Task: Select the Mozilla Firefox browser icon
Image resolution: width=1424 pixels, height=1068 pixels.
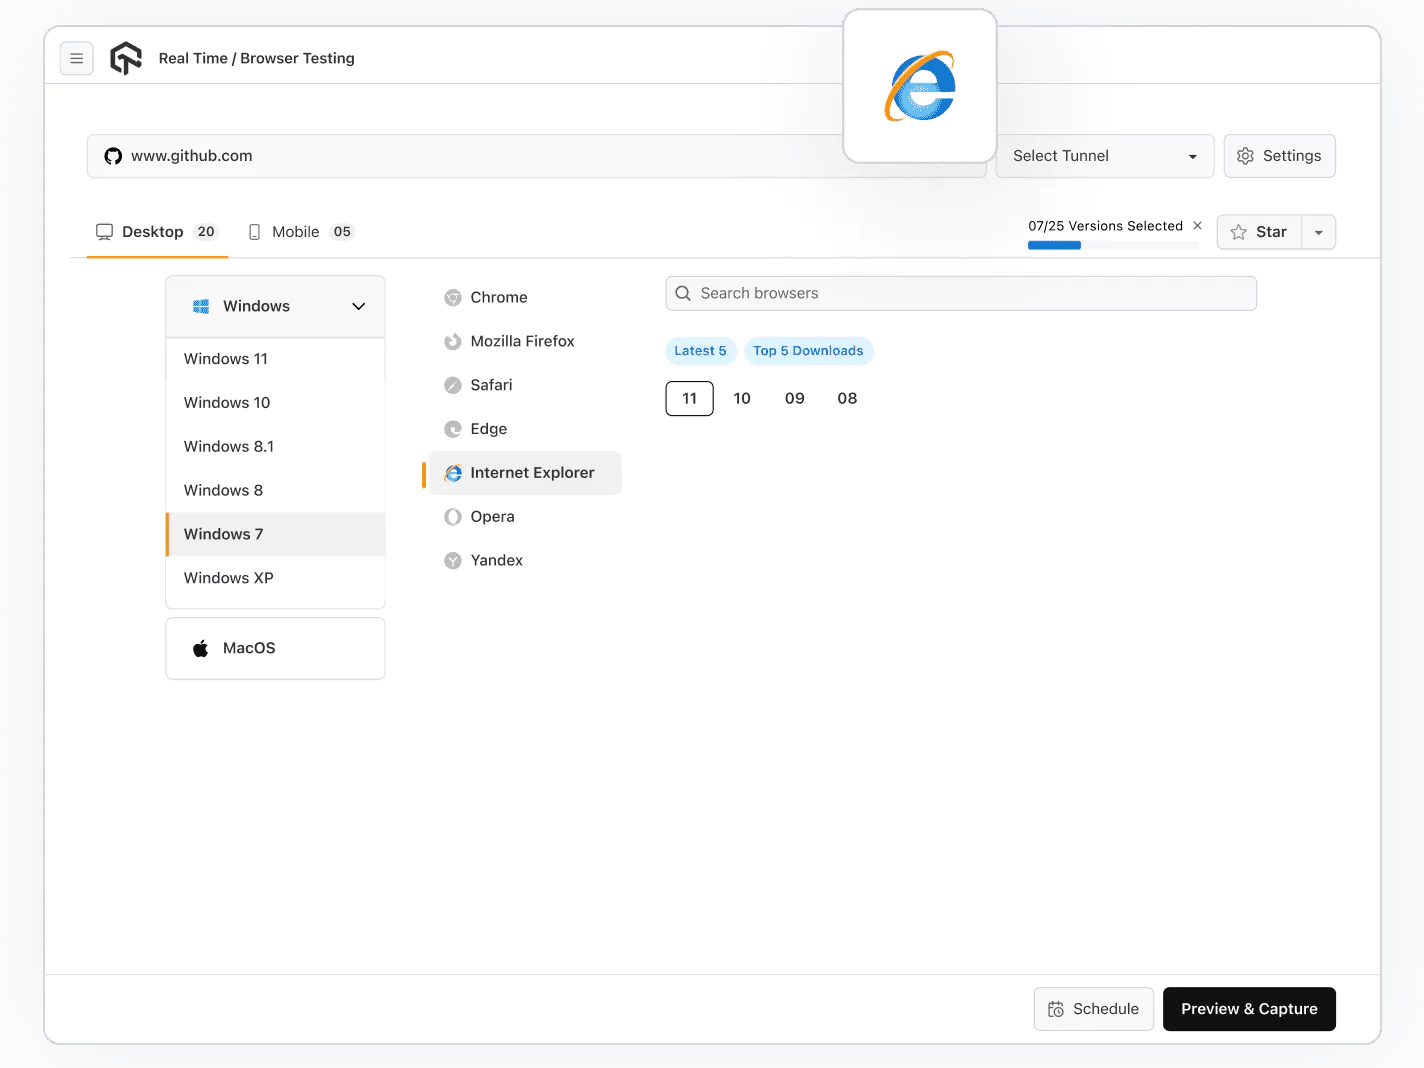Action: 454,341
